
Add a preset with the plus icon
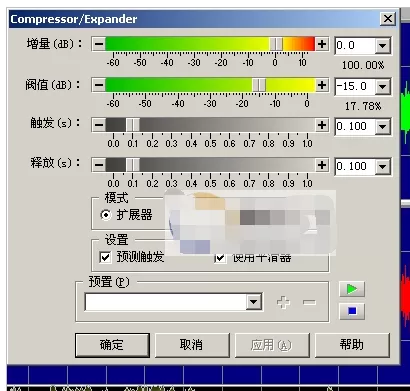pyautogui.click(x=283, y=302)
